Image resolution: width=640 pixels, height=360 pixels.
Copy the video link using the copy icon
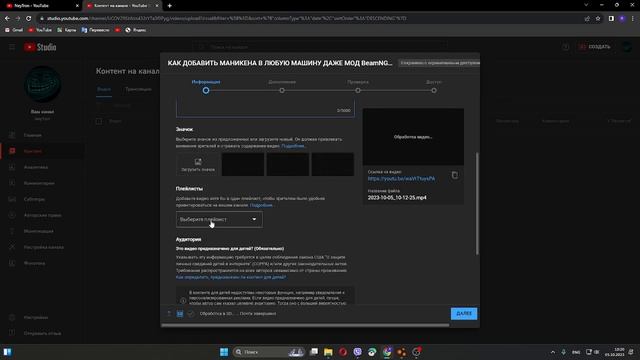[x=455, y=175]
